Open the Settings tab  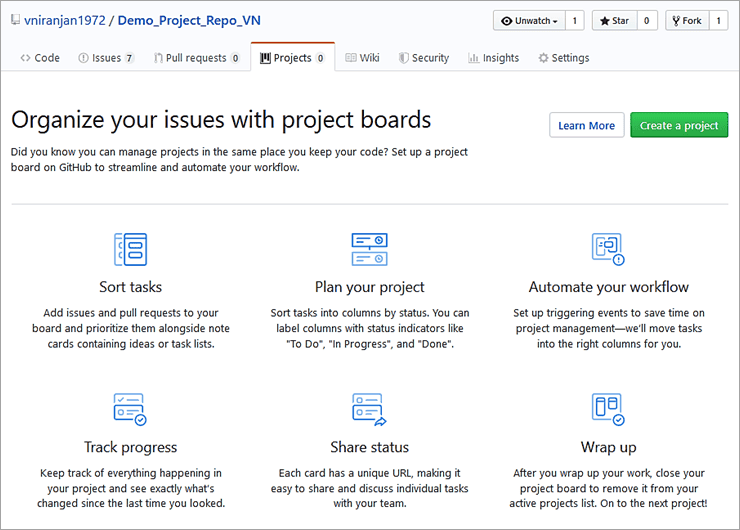564,58
